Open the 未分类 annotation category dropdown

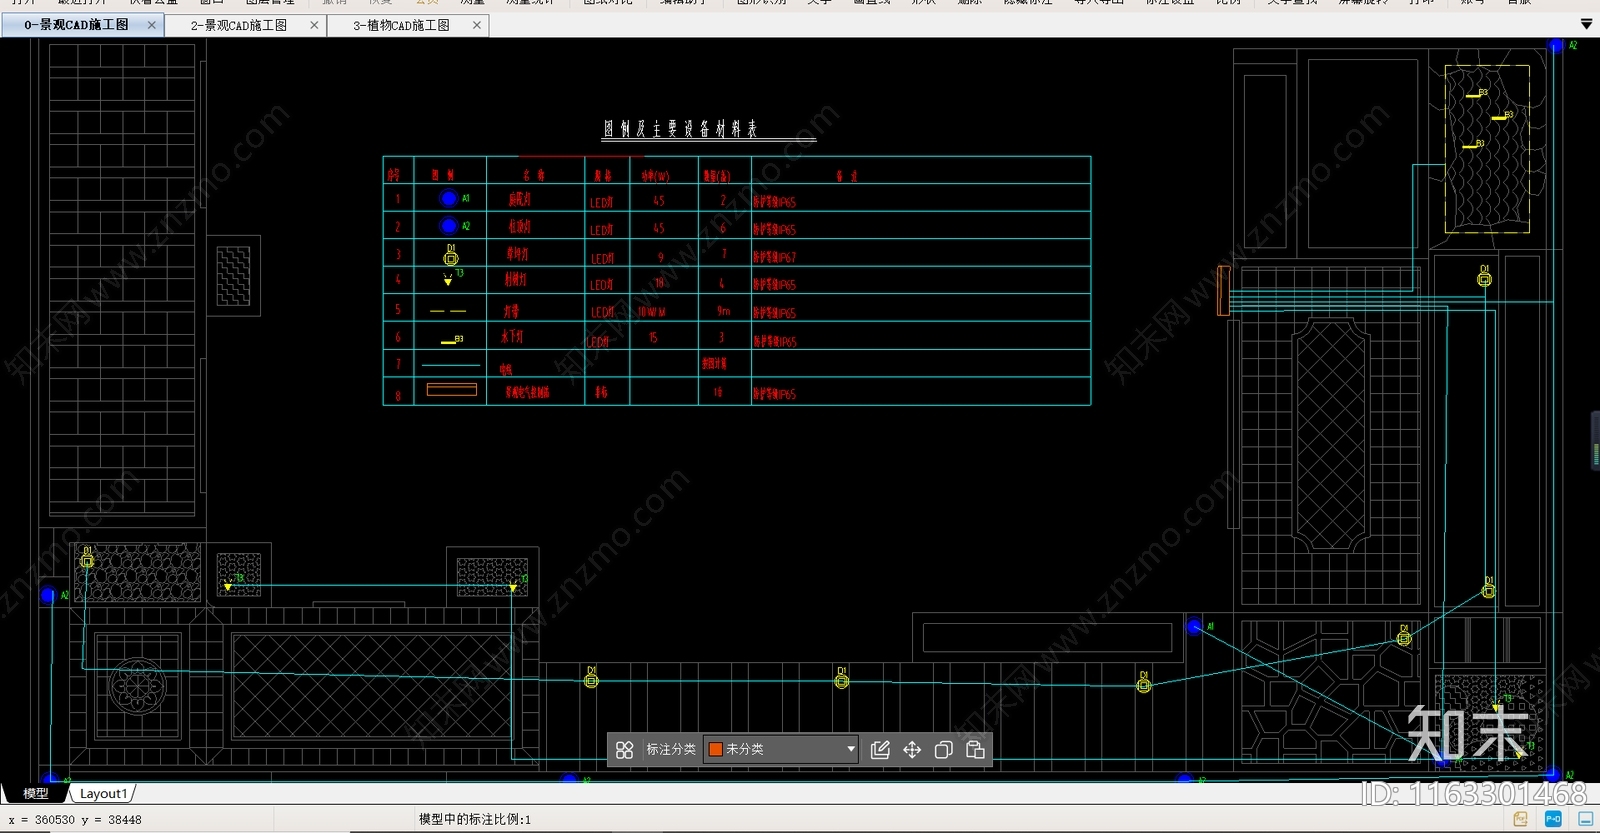tap(781, 749)
